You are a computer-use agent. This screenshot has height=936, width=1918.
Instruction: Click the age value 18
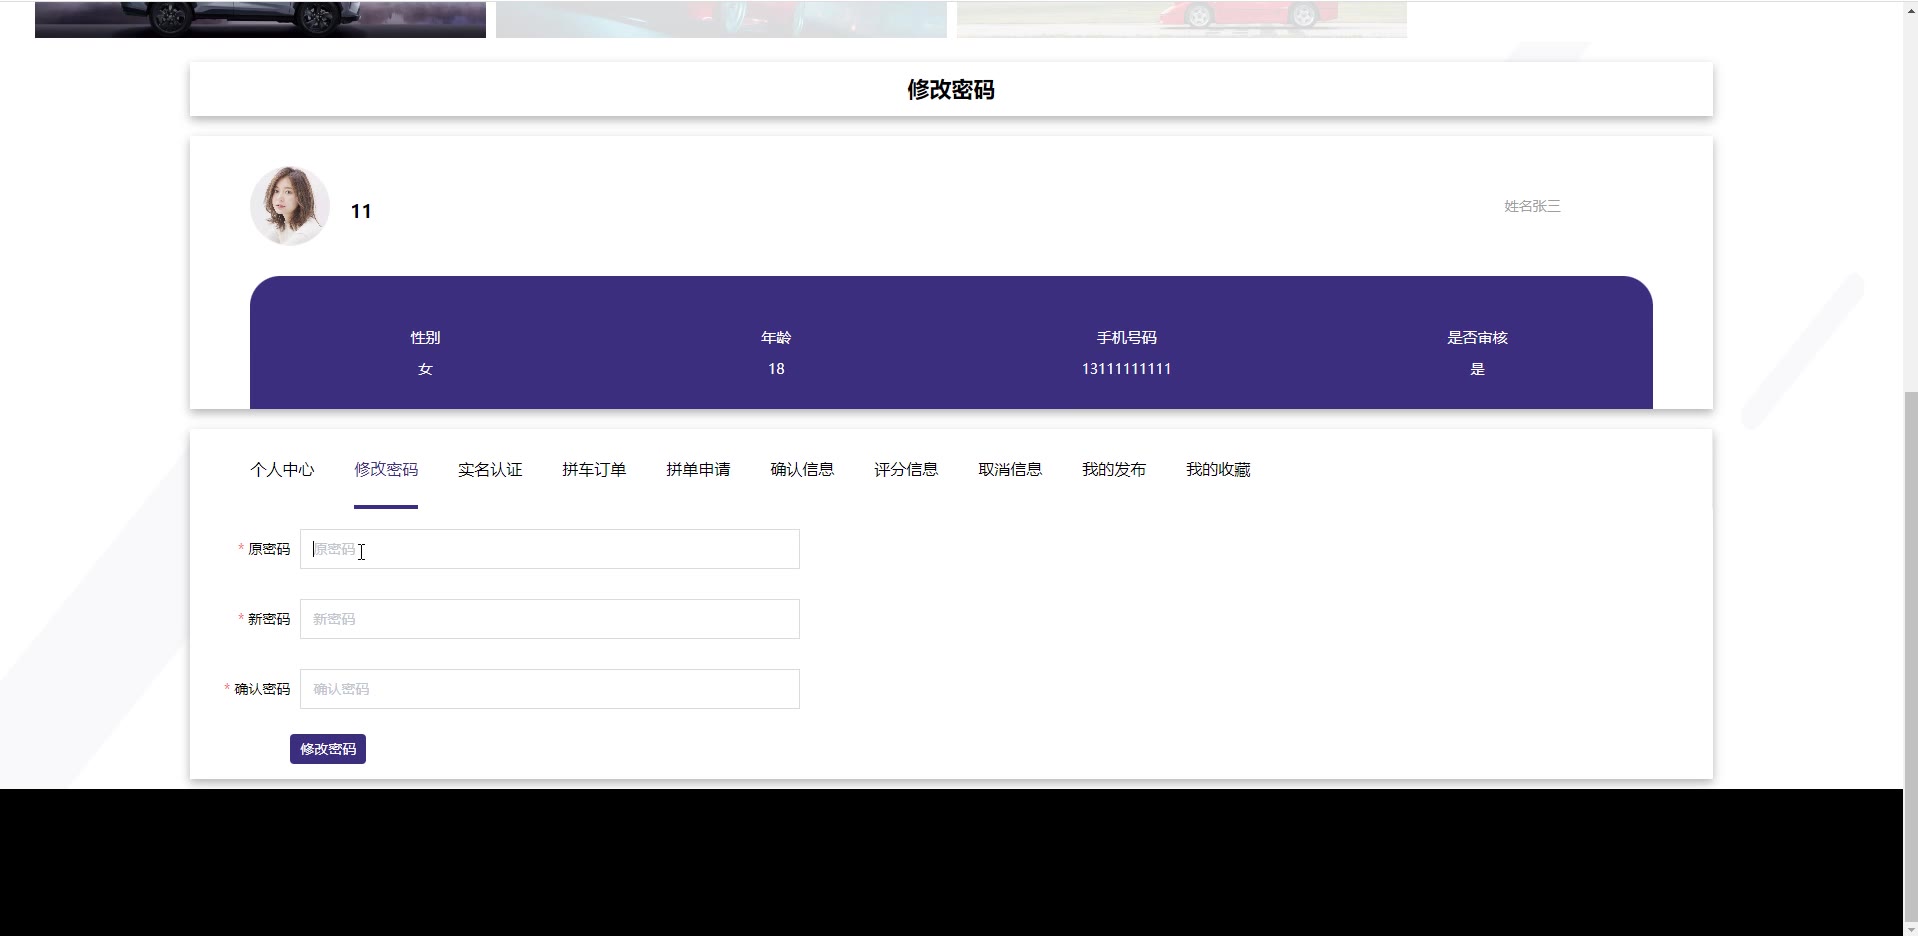776,369
